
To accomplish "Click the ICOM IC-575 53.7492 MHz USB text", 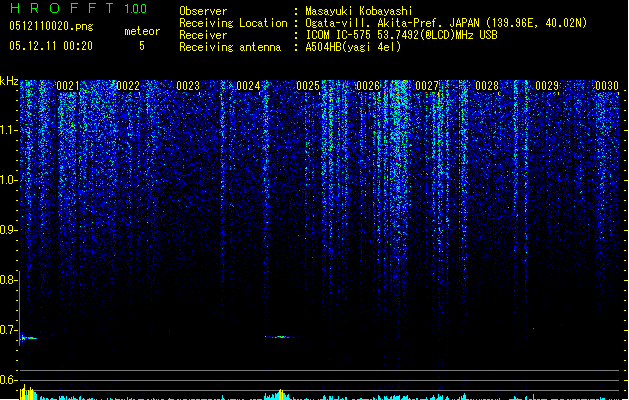I will click(402, 35).
